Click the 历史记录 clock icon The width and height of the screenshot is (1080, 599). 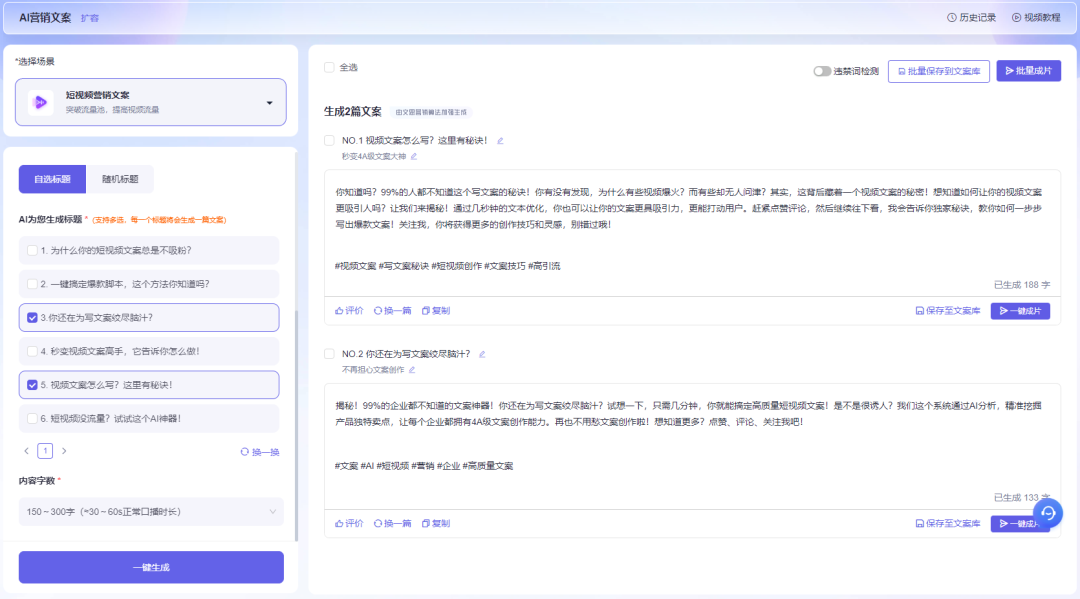click(x=953, y=17)
